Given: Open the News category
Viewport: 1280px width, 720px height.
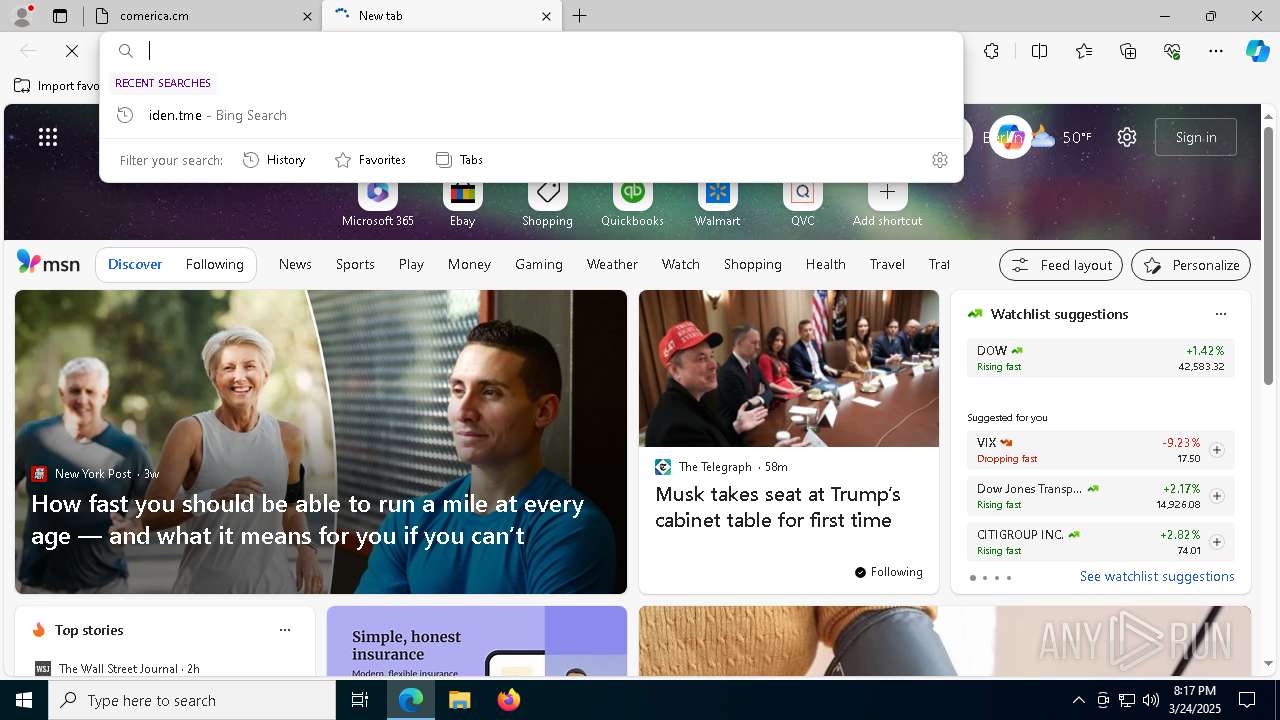Looking at the screenshot, I should (295, 264).
